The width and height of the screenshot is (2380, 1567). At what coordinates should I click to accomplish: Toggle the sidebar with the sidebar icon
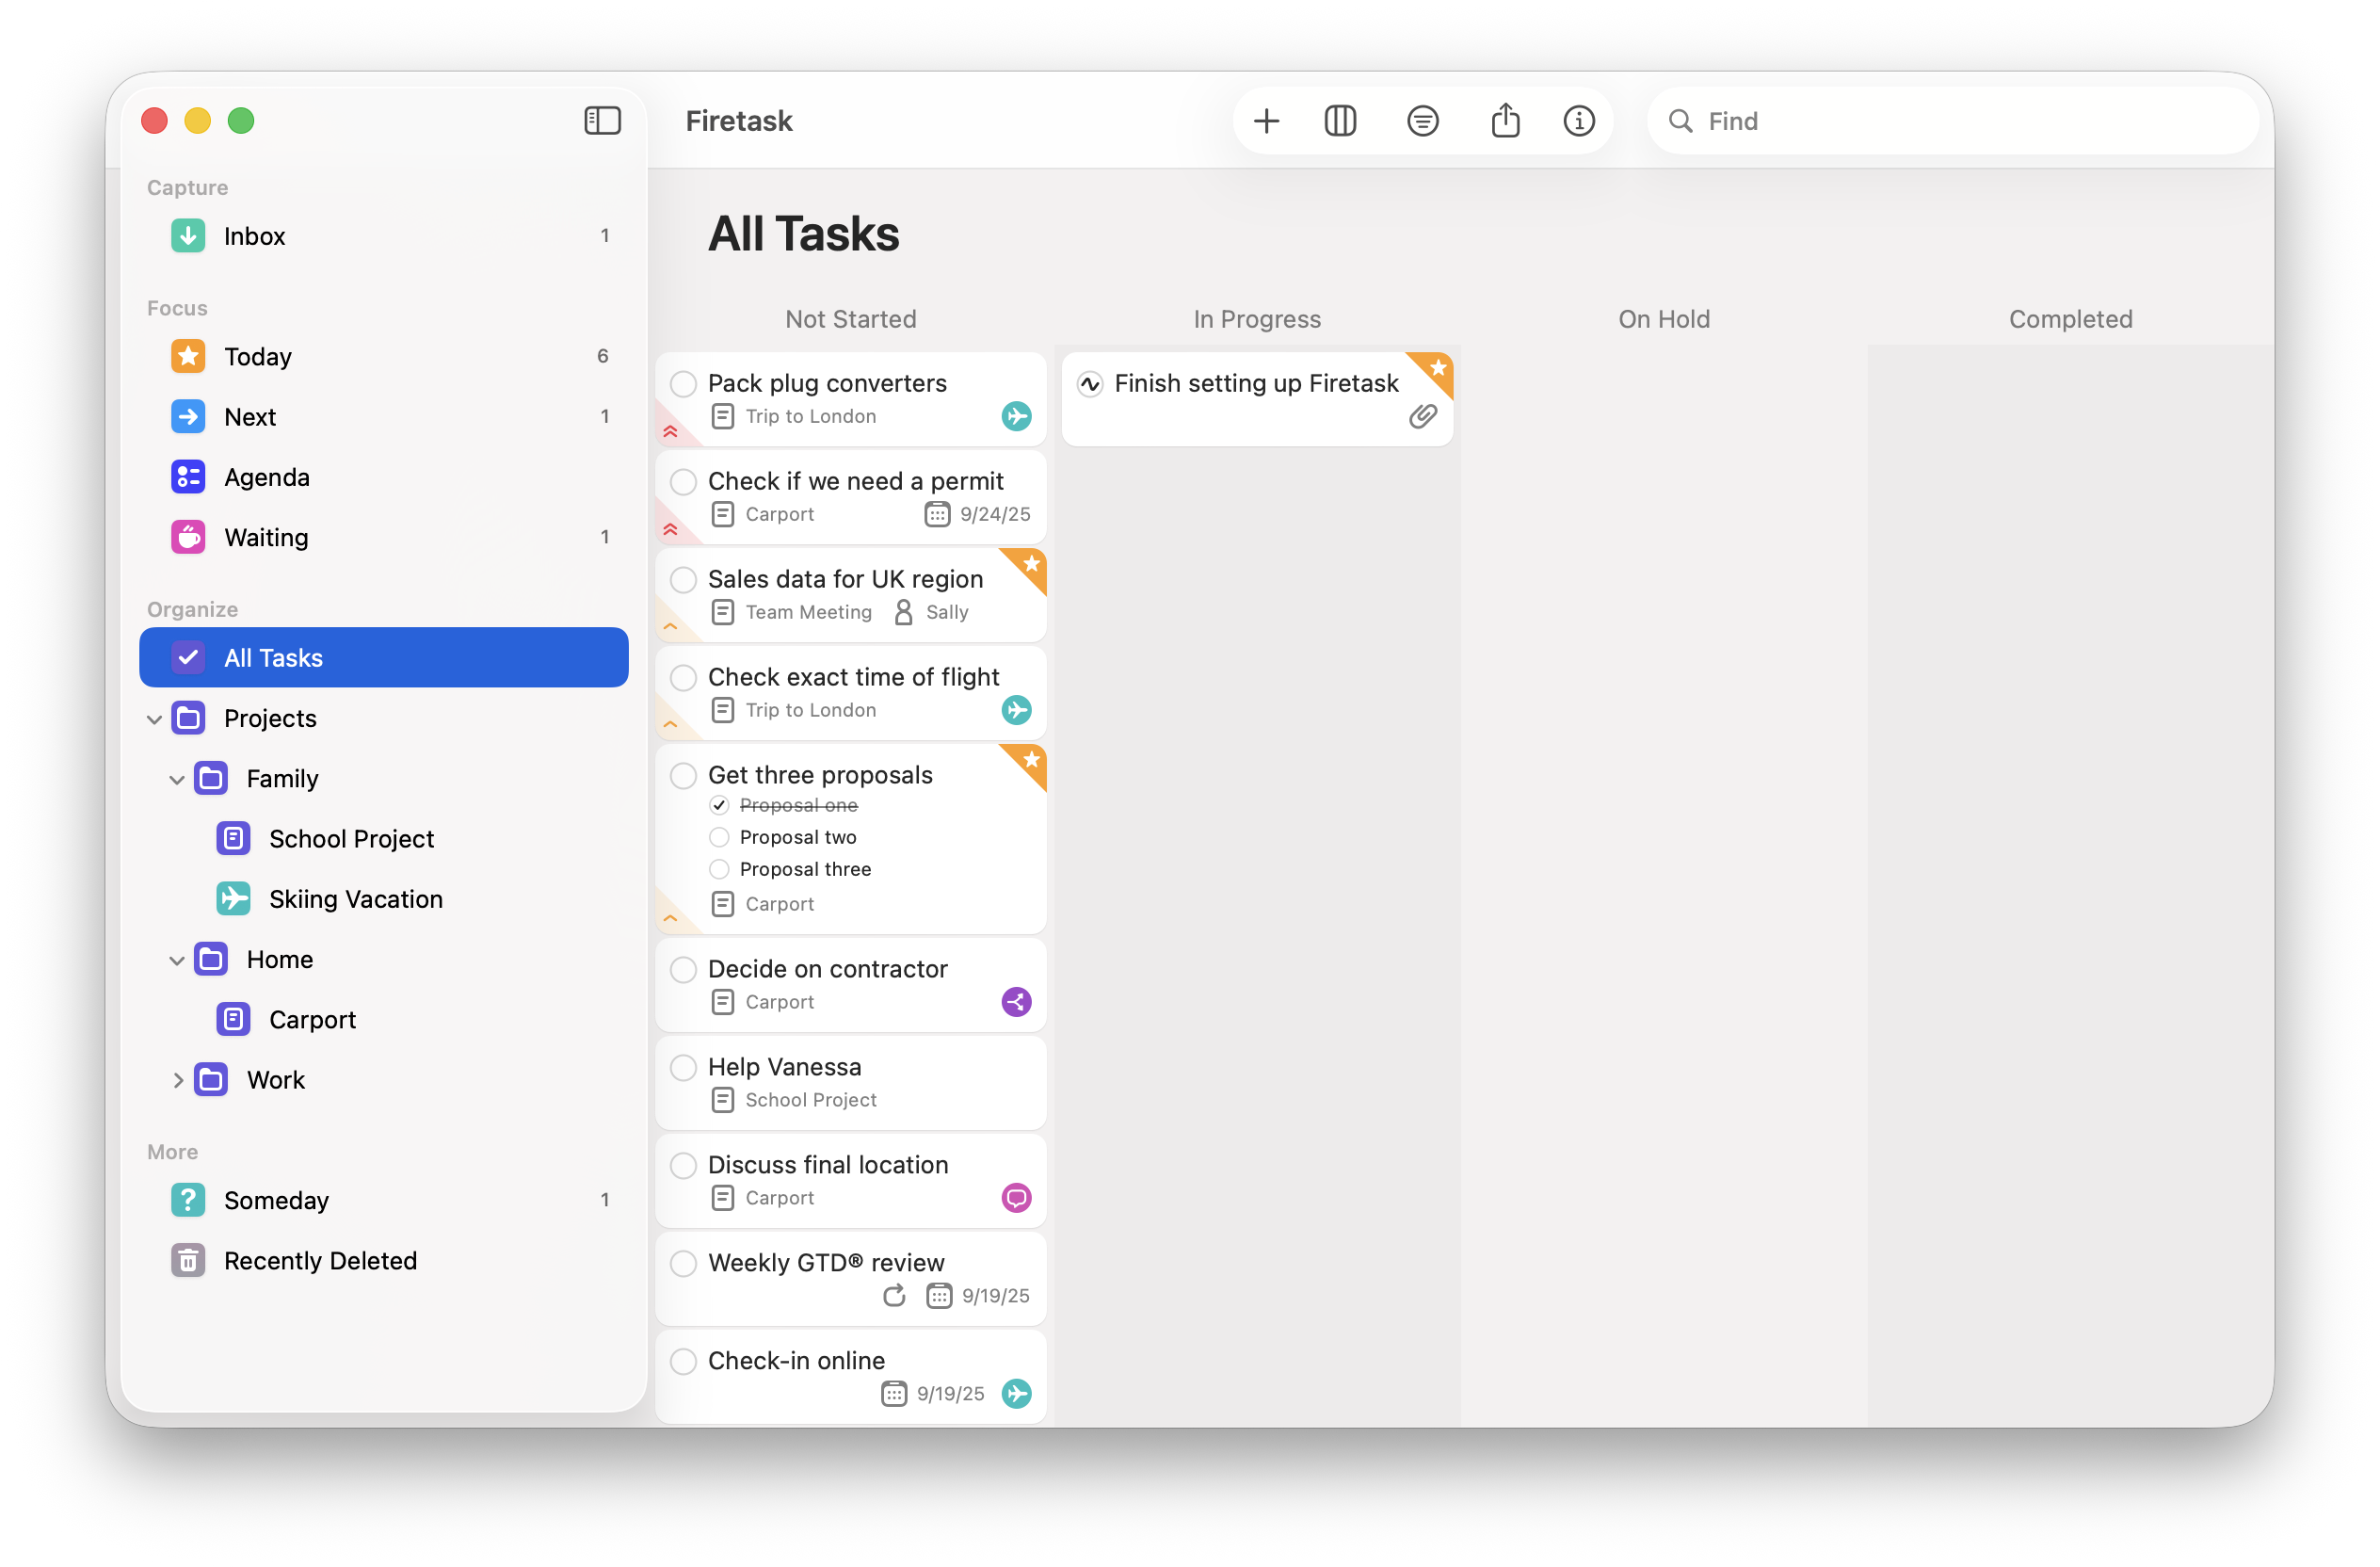coord(602,121)
